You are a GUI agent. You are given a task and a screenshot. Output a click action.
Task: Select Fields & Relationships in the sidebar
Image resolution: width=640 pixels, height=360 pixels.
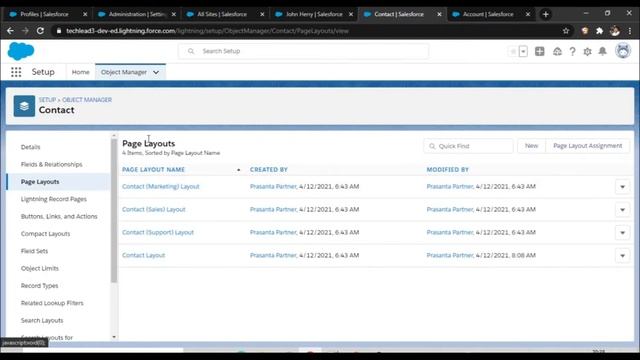click(51, 164)
